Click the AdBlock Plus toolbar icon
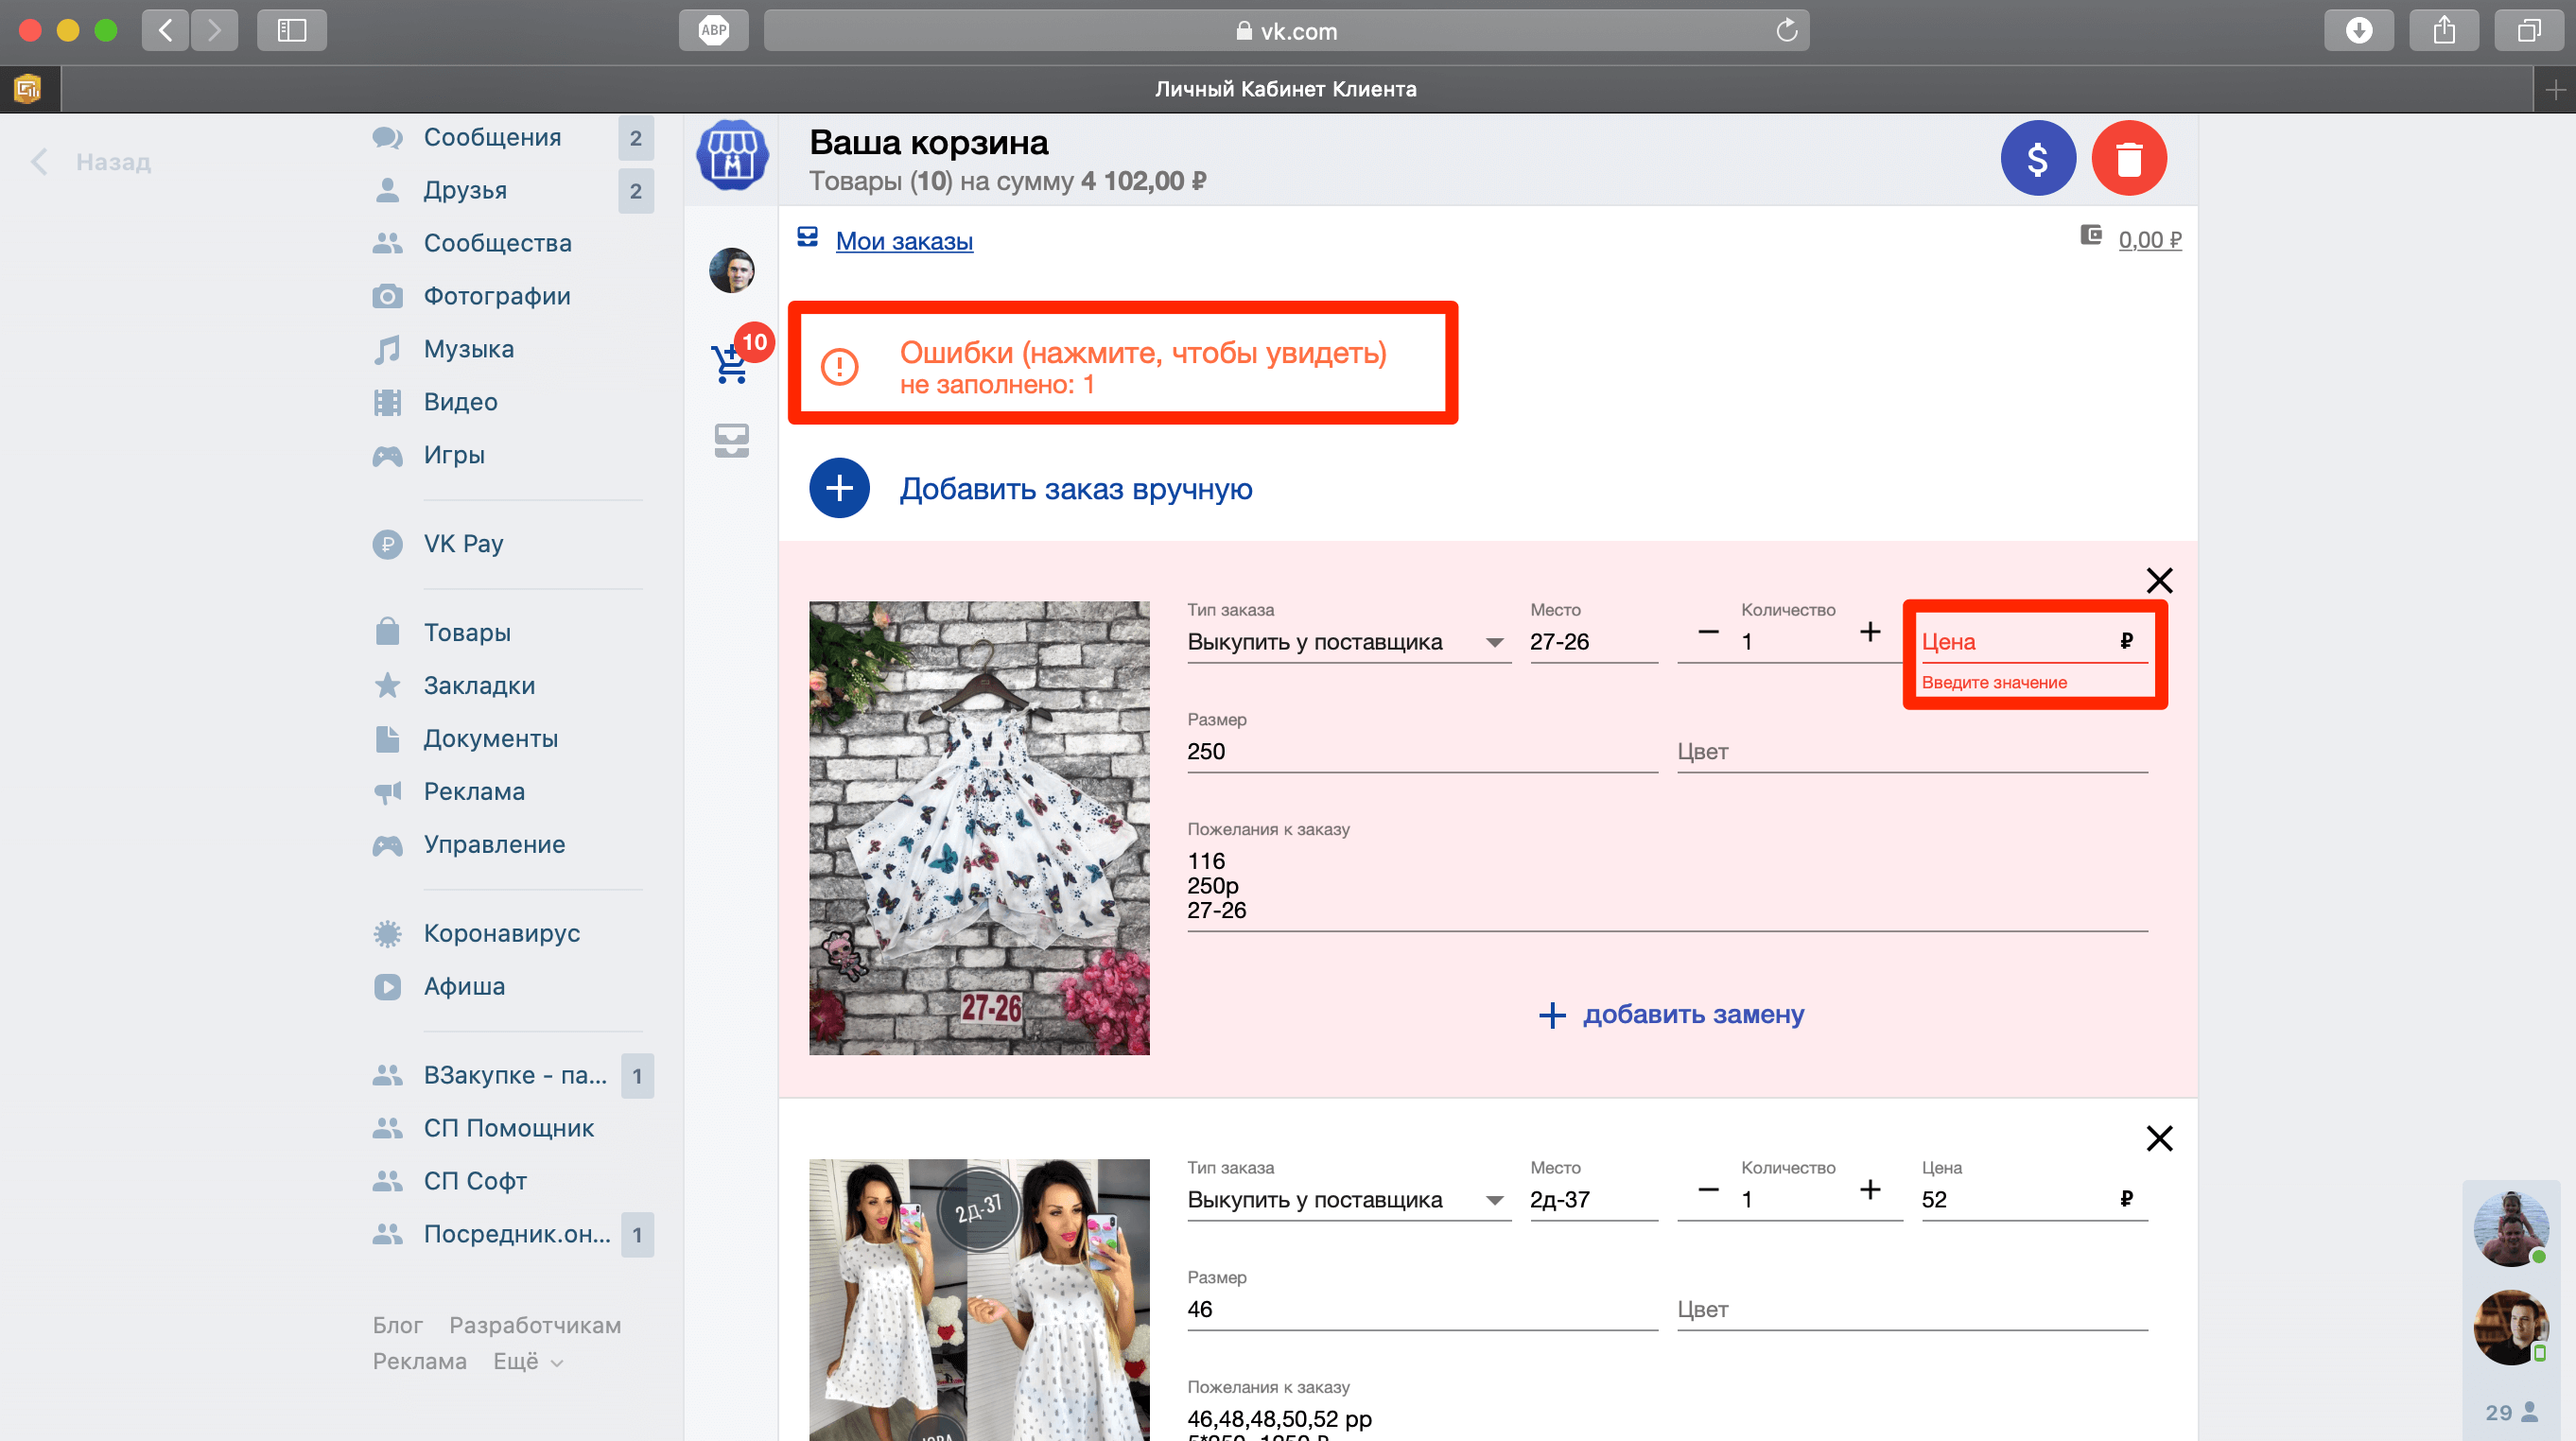Screen dimensions: 2576x1441 pos(713,30)
